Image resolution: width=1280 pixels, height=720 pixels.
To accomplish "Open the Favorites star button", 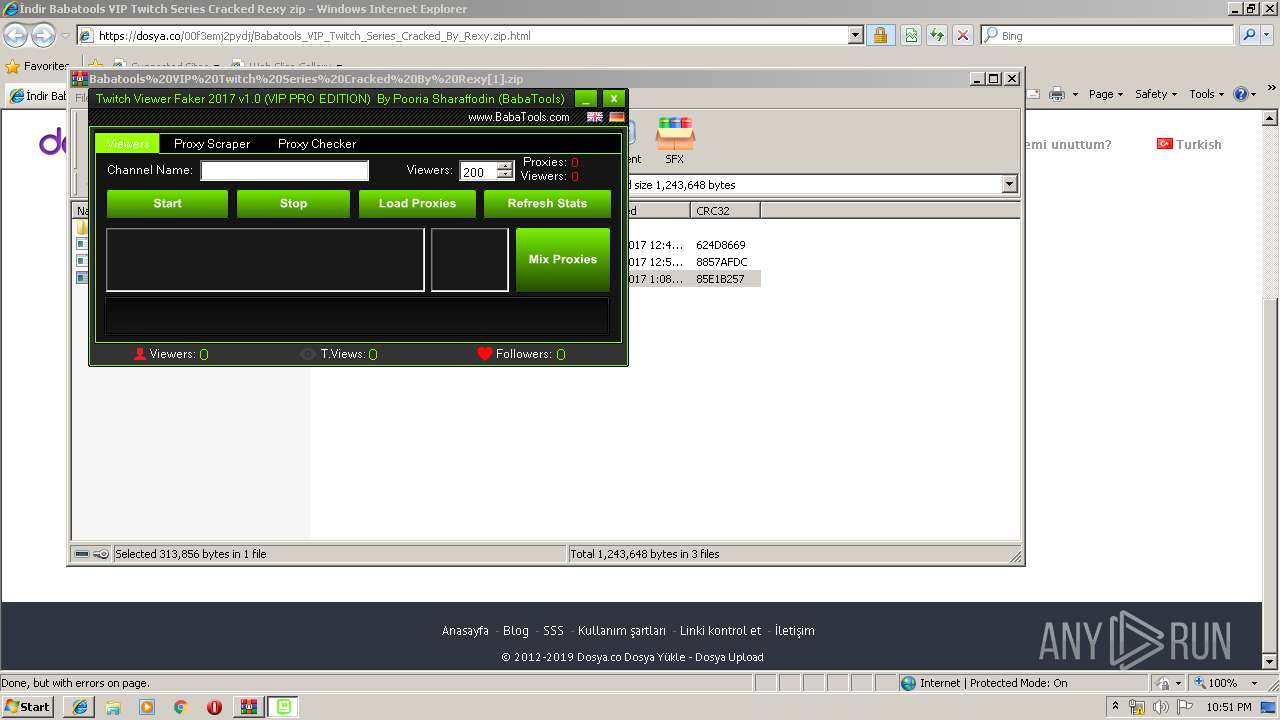I will (x=38, y=66).
